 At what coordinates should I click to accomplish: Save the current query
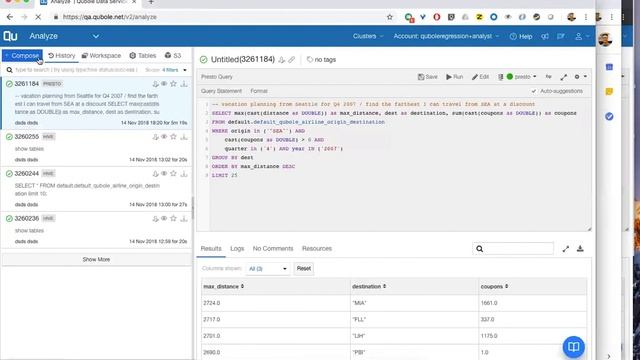point(427,77)
